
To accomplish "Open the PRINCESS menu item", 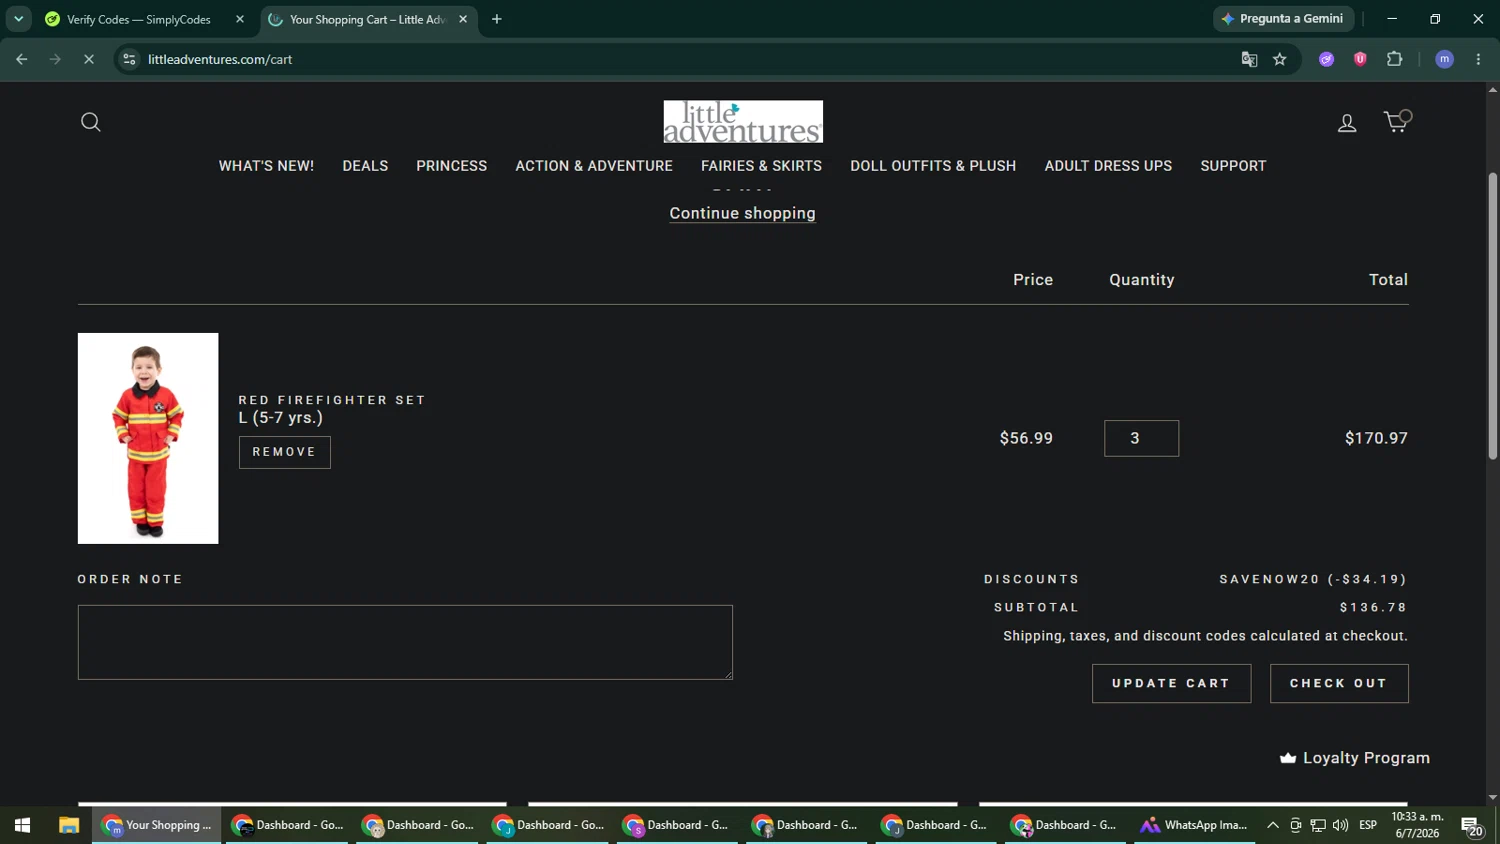I will point(452,166).
